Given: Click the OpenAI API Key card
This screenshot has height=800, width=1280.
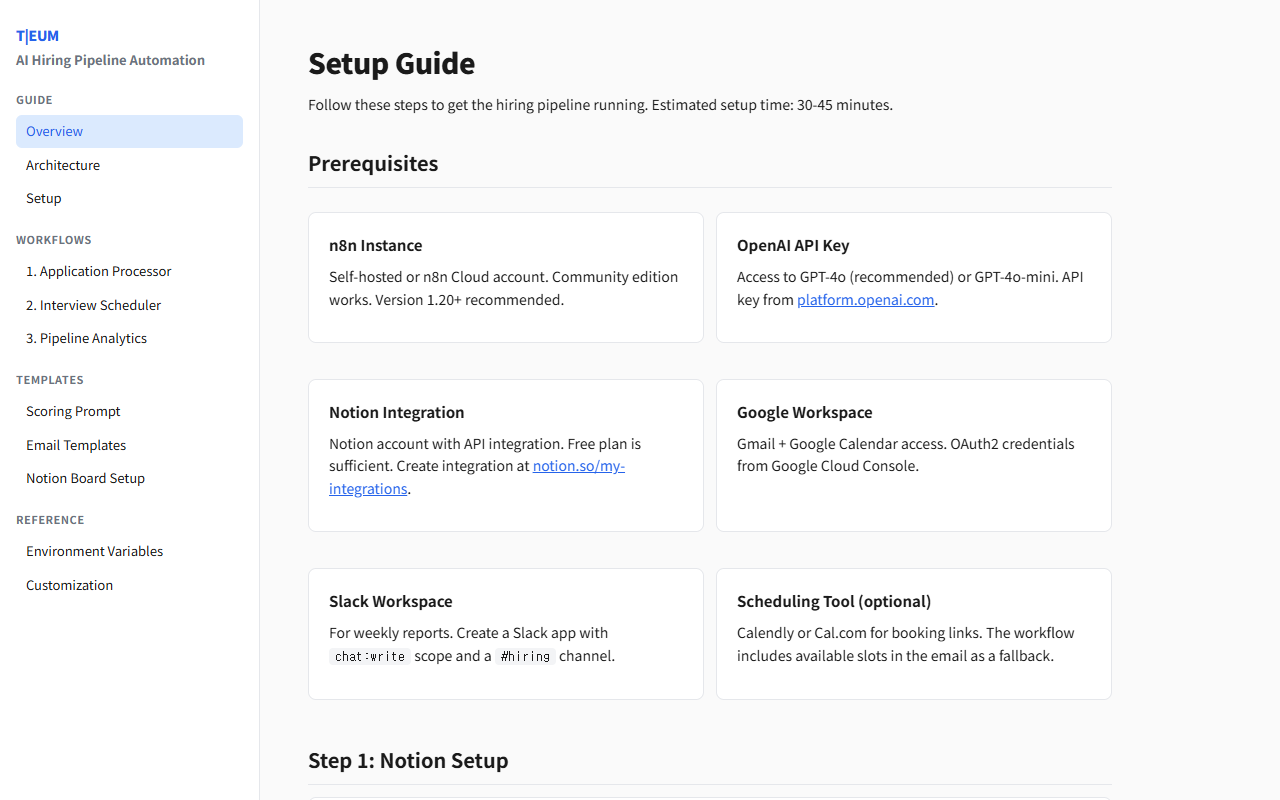Looking at the screenshot, I should [913, 277].
